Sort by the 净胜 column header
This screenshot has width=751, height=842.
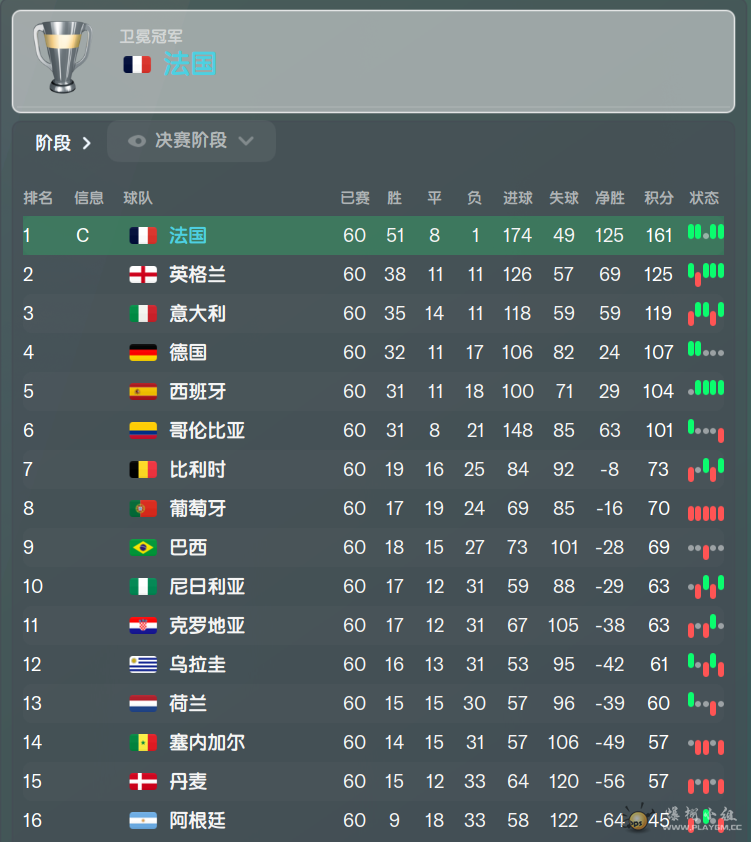pos(610,198)
